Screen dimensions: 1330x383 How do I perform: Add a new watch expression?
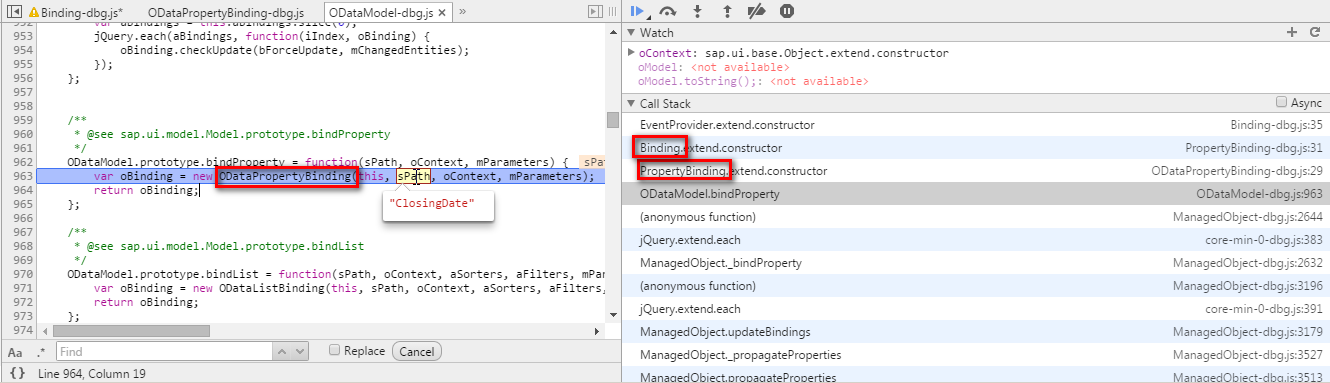1291,33
